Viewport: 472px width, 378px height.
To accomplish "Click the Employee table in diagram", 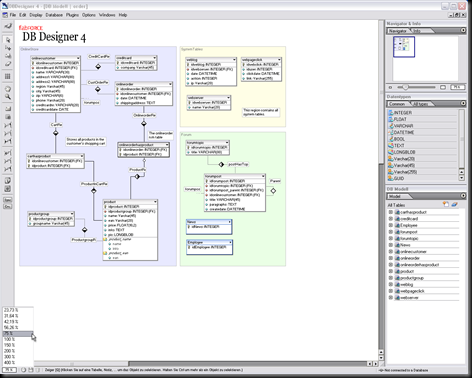I will (209, 247).
